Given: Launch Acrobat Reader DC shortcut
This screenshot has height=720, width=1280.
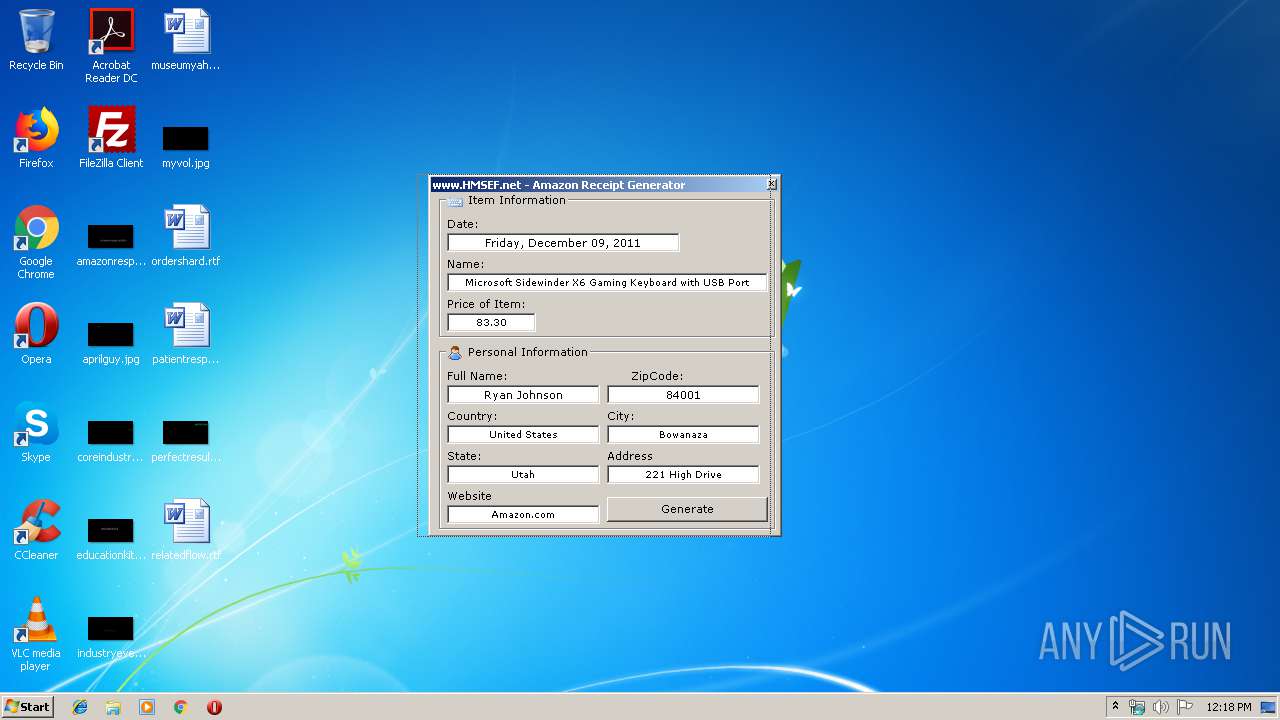Looking at the screenshot, I should click(111, 46).
